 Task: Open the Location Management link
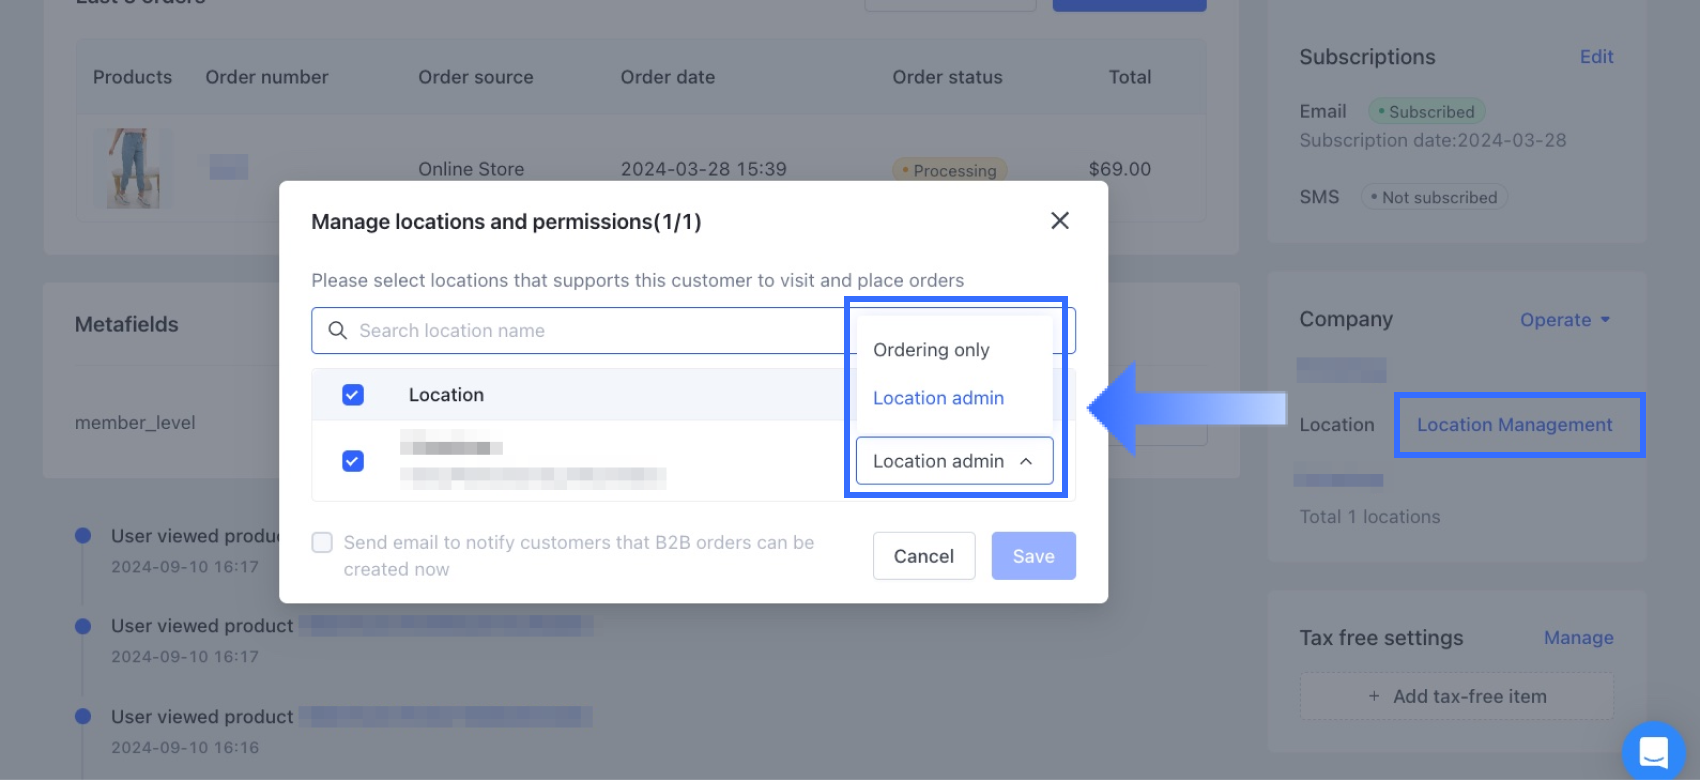[x=1514, y=425]
